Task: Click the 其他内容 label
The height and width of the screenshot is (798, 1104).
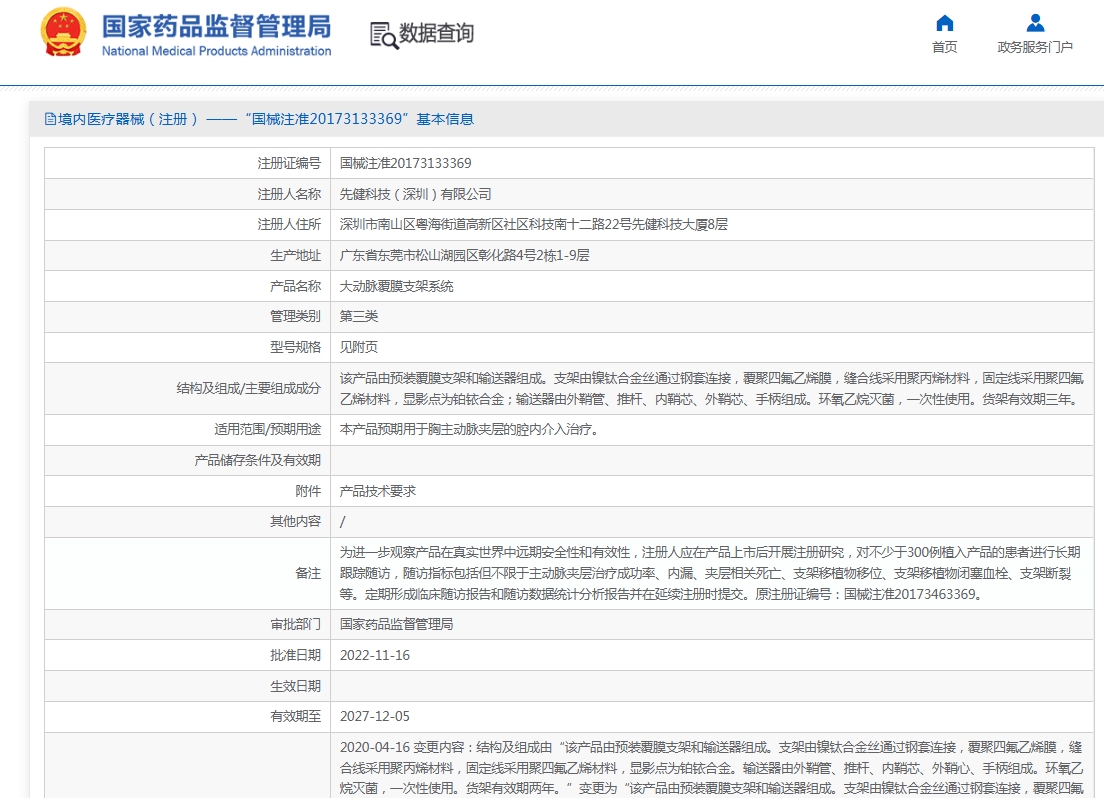Action: (x=295, y=522)
